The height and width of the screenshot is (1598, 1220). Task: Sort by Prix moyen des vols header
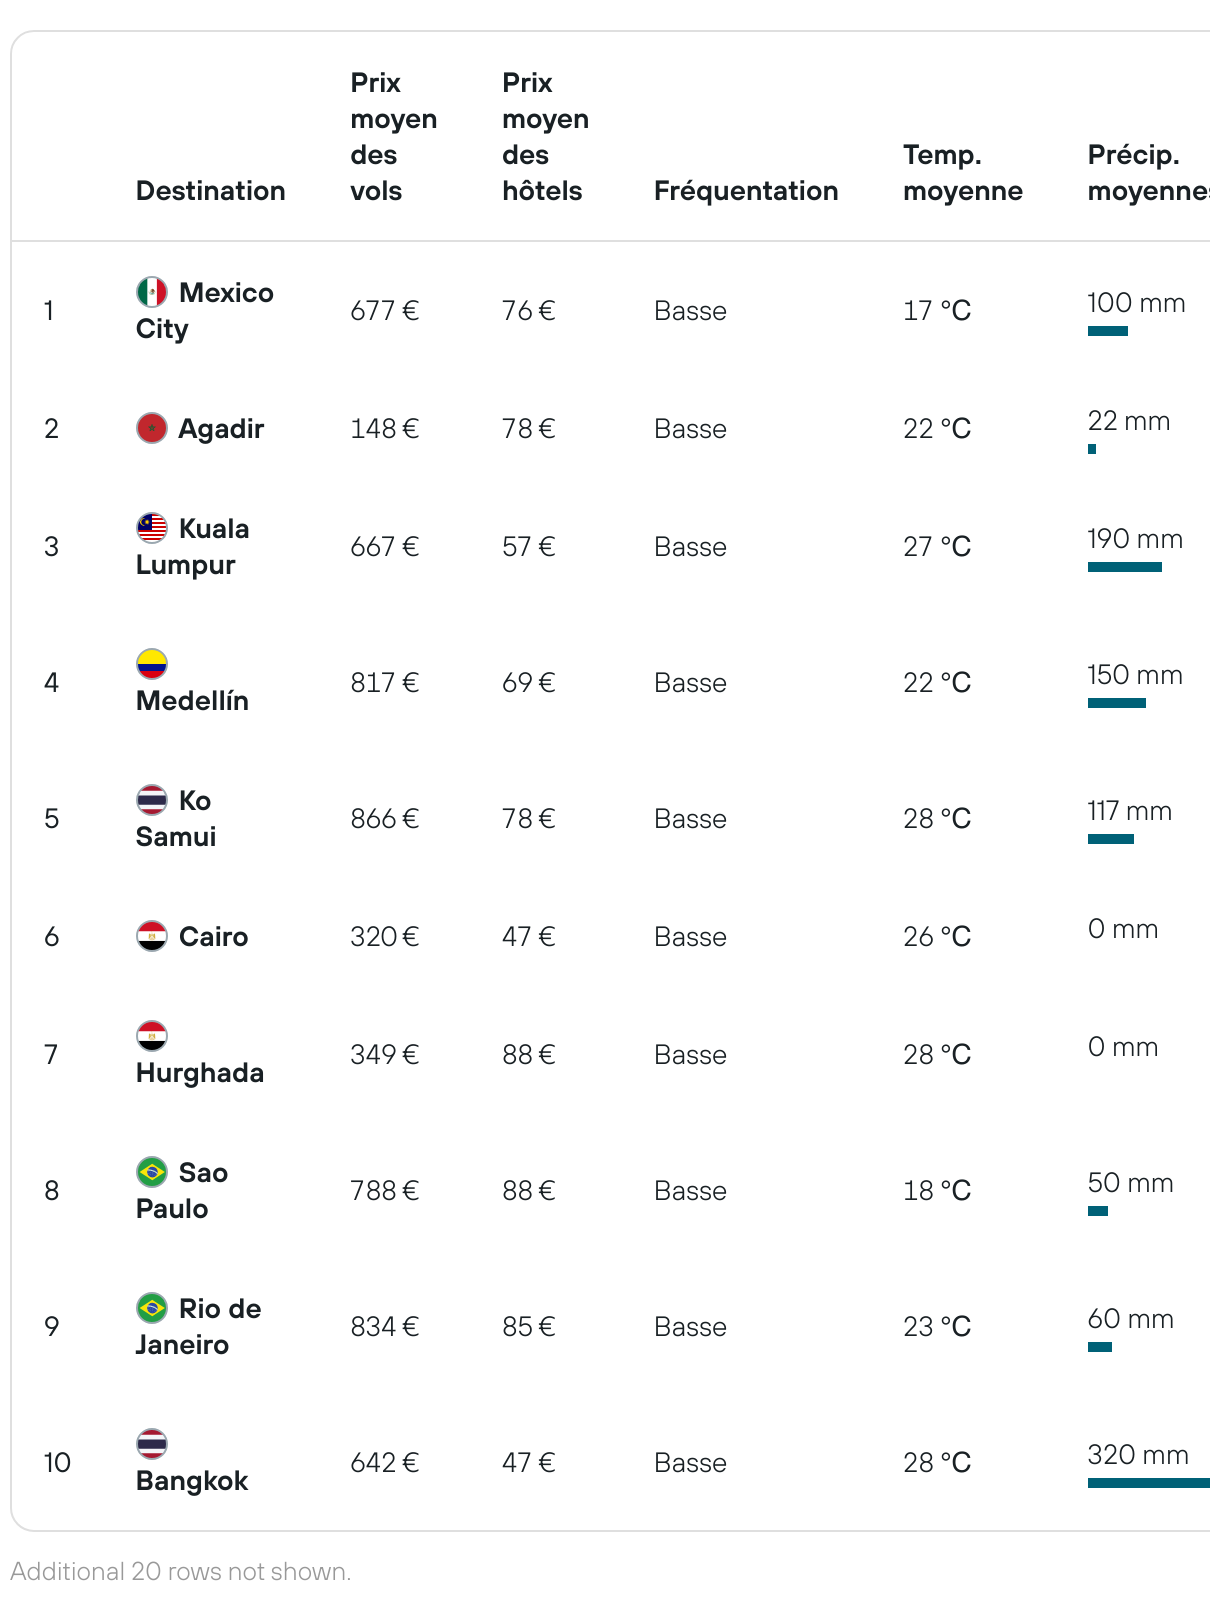tap(394, 137)
